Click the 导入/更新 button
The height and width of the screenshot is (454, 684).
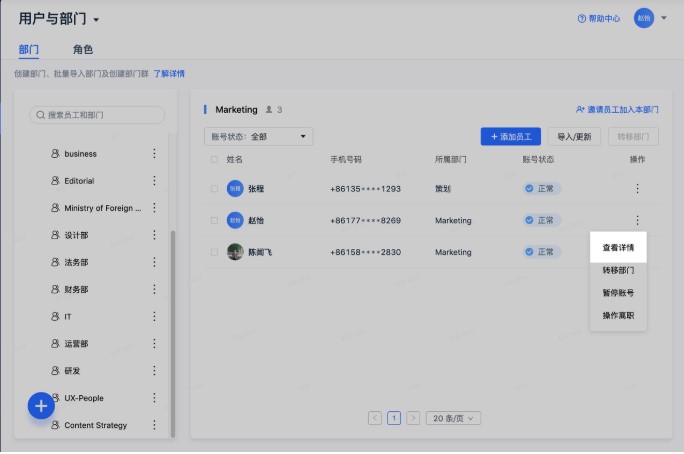point(574,137)
